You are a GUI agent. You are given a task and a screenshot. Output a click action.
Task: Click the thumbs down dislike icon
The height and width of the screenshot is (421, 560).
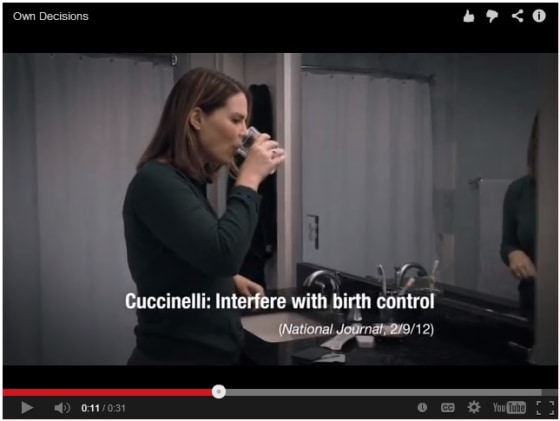pyautogui.click(x=492, y=16)
